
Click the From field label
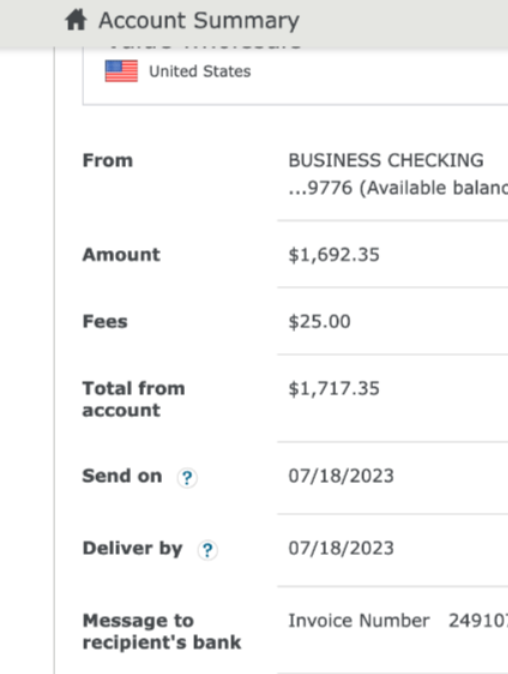tap(108, 160)
